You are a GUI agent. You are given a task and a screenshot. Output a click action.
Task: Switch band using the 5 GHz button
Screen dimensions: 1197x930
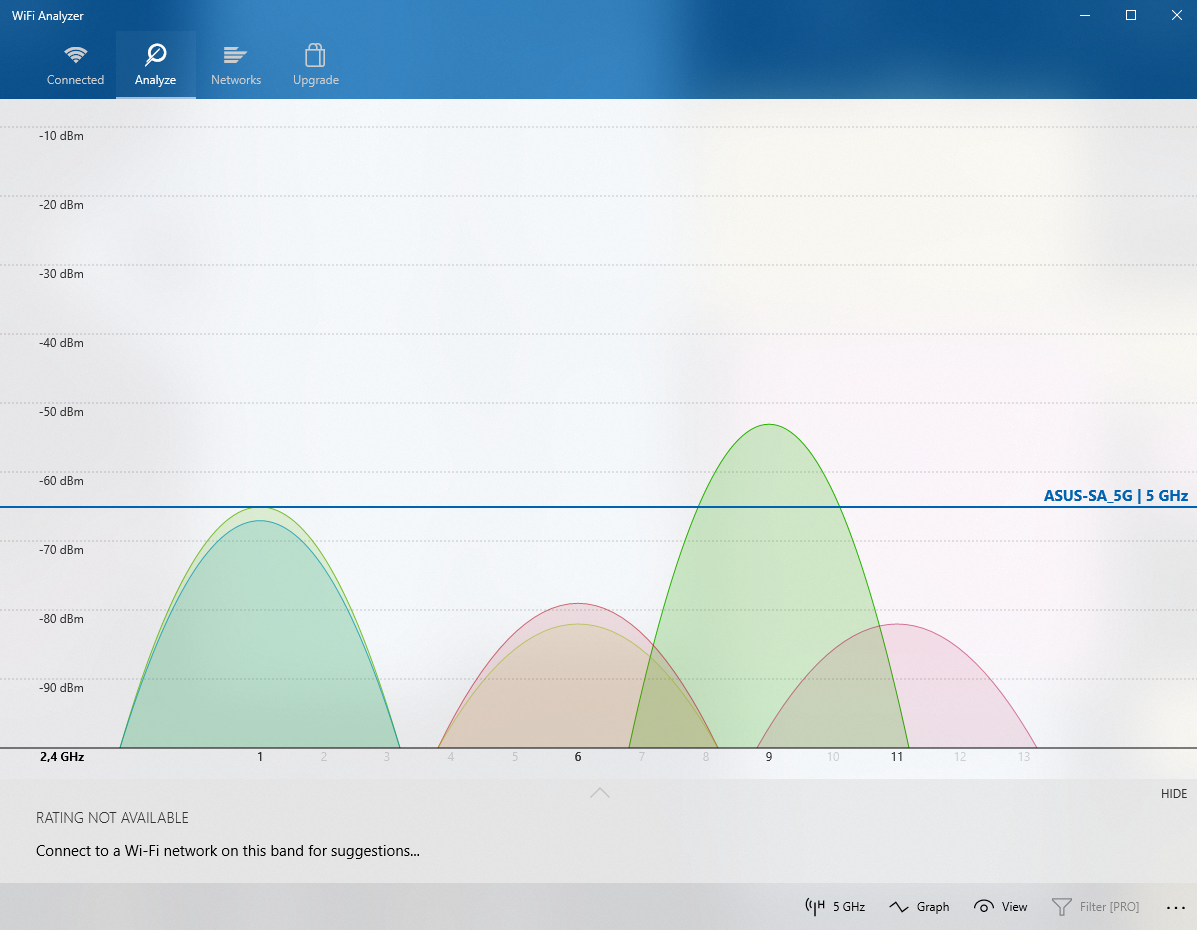tap(835, 906)
